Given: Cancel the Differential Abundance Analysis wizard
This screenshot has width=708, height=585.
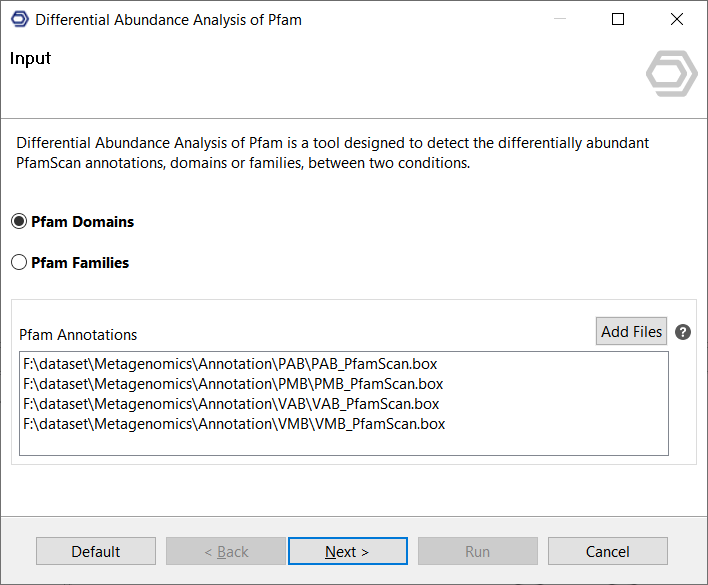Looking at the screenshot, I should (607, 551).
